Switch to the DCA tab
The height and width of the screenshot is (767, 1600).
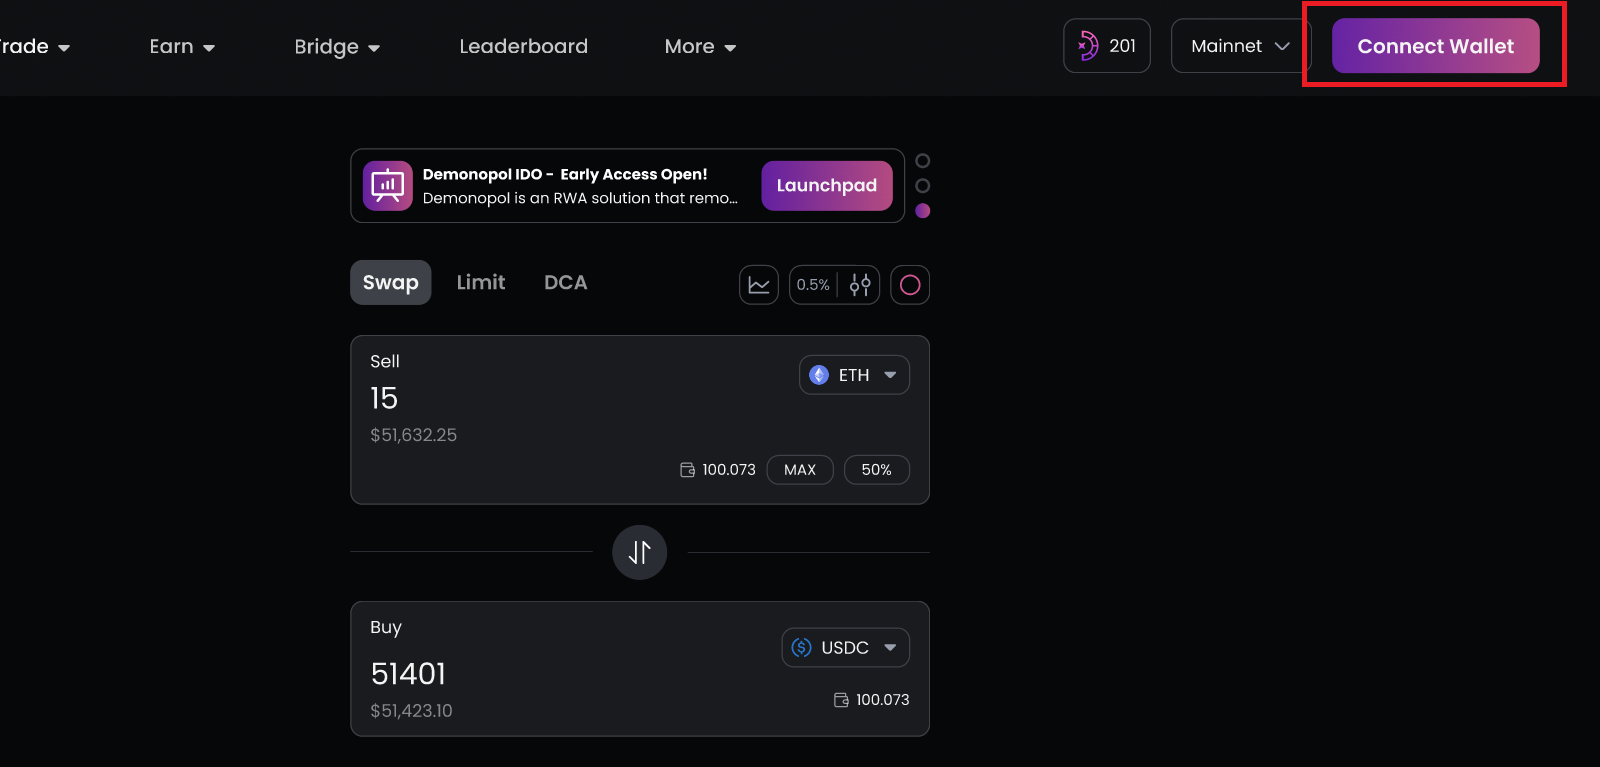click(x=566, y=283)
